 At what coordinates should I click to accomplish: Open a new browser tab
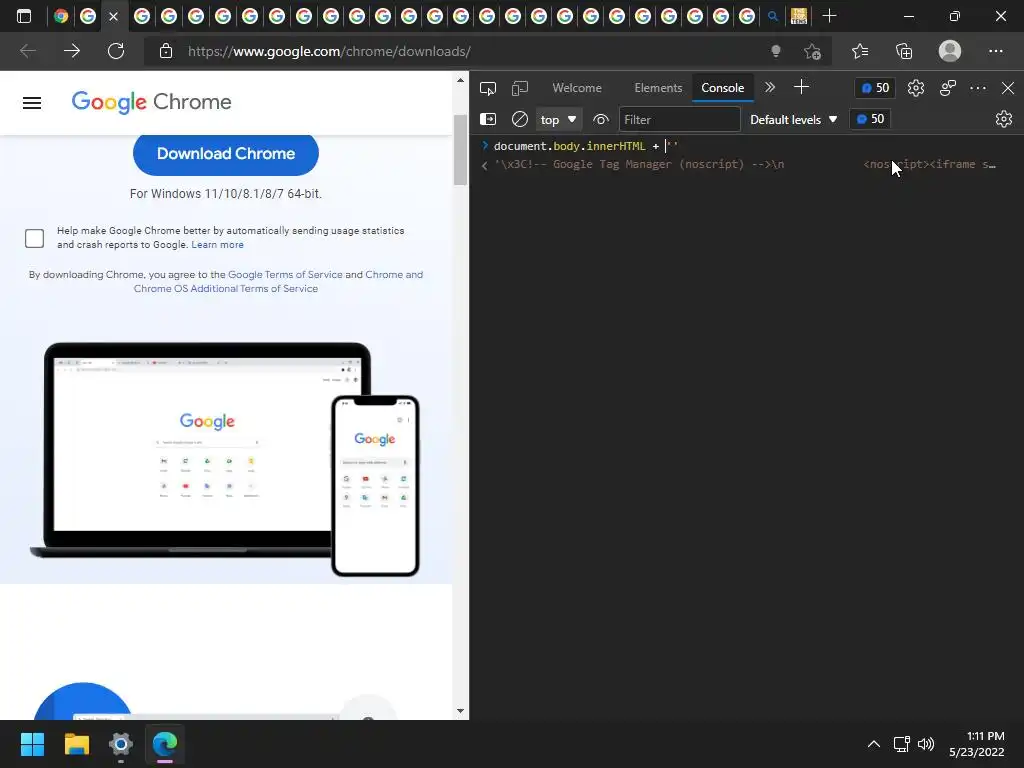pyautogui.click(x=829, y=16)
